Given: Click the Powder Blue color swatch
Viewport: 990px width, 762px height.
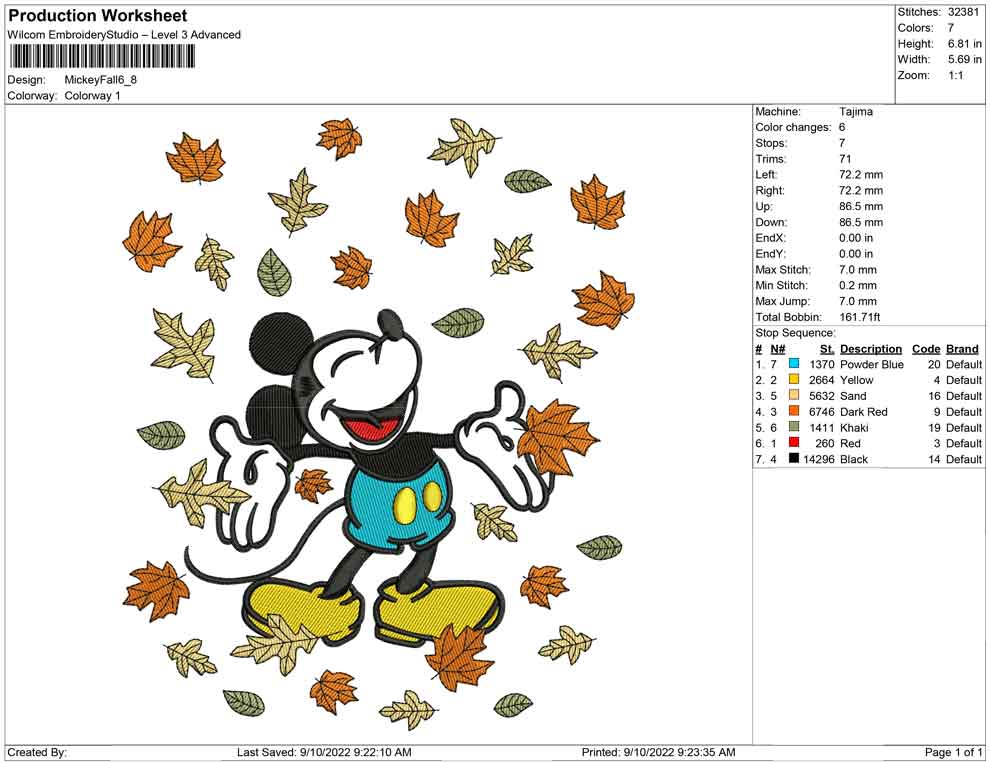Looking at the screenshot, I should 794,364.
